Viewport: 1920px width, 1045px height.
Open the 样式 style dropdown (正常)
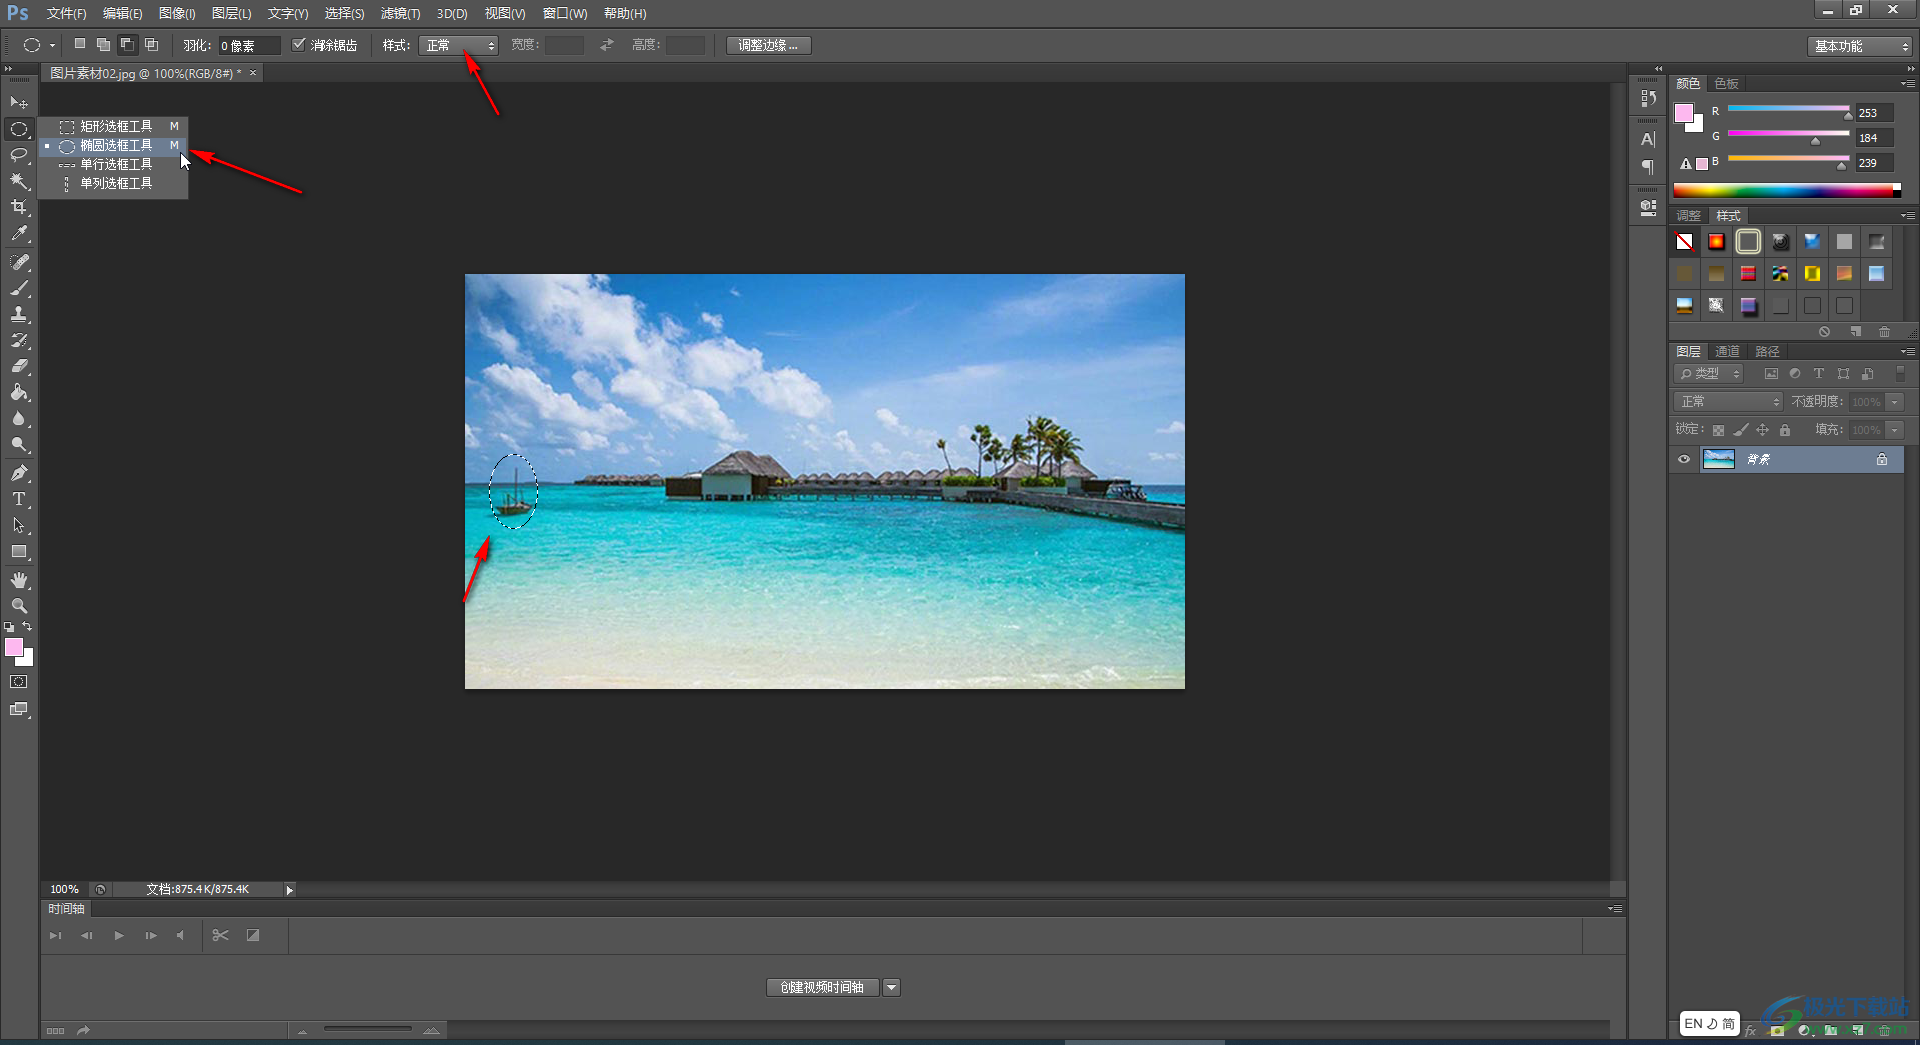point(459,45)
